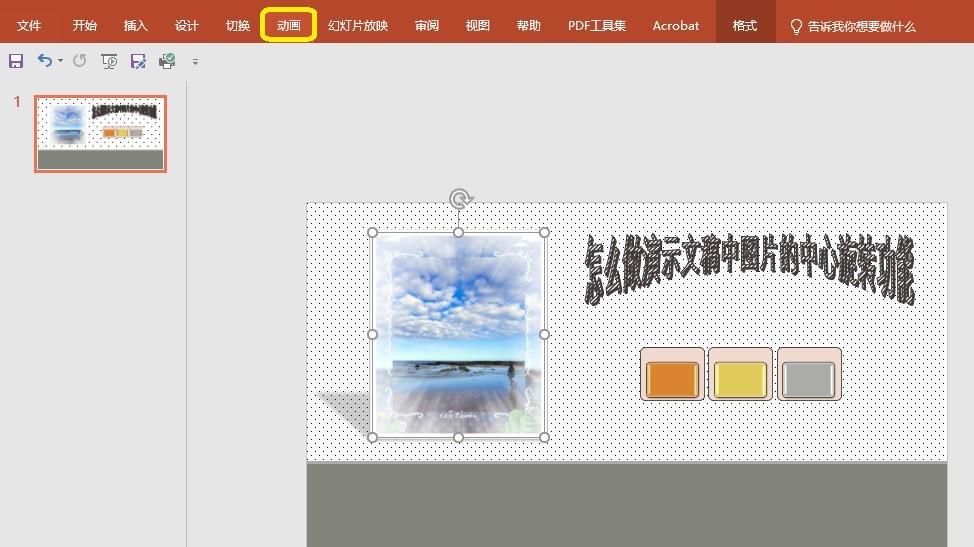Viewport: 974px width, 547px height.
Task: Click the lightbulb Tell Me icon
Action: click(x=796, y=26)
